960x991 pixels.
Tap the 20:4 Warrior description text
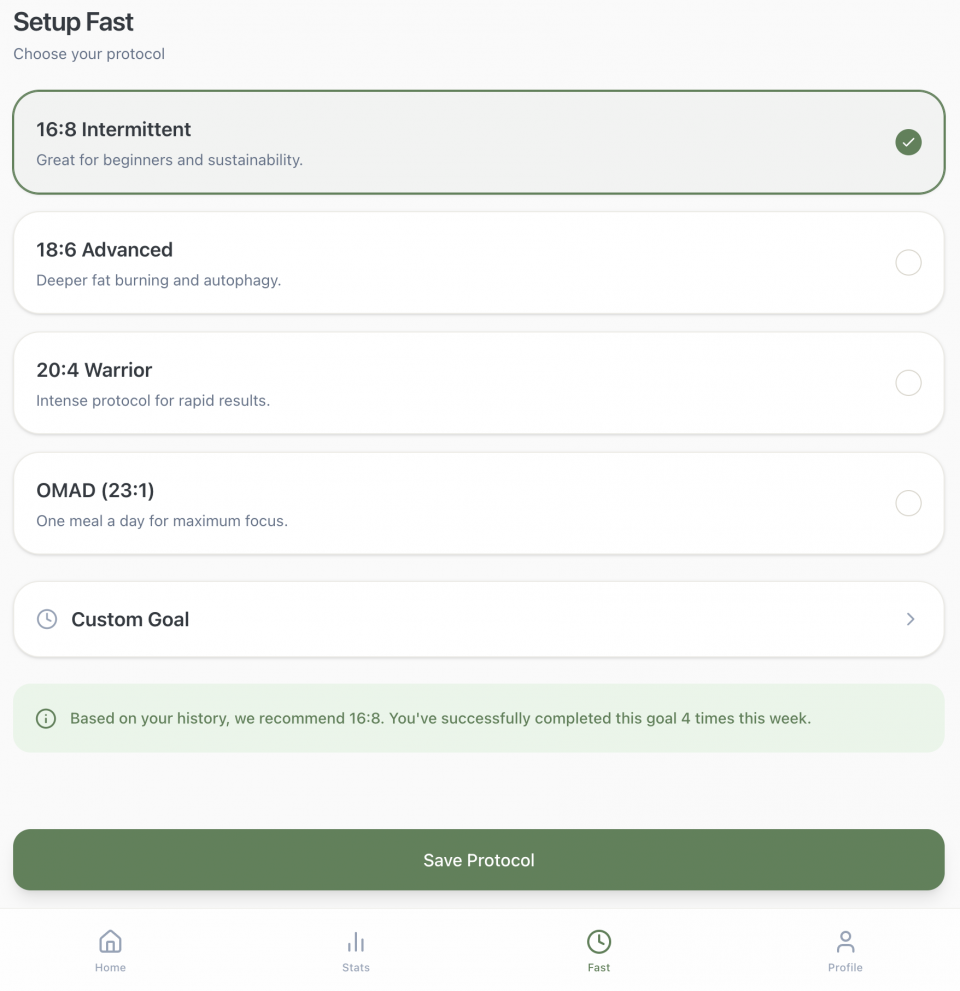tap(153, 401)
